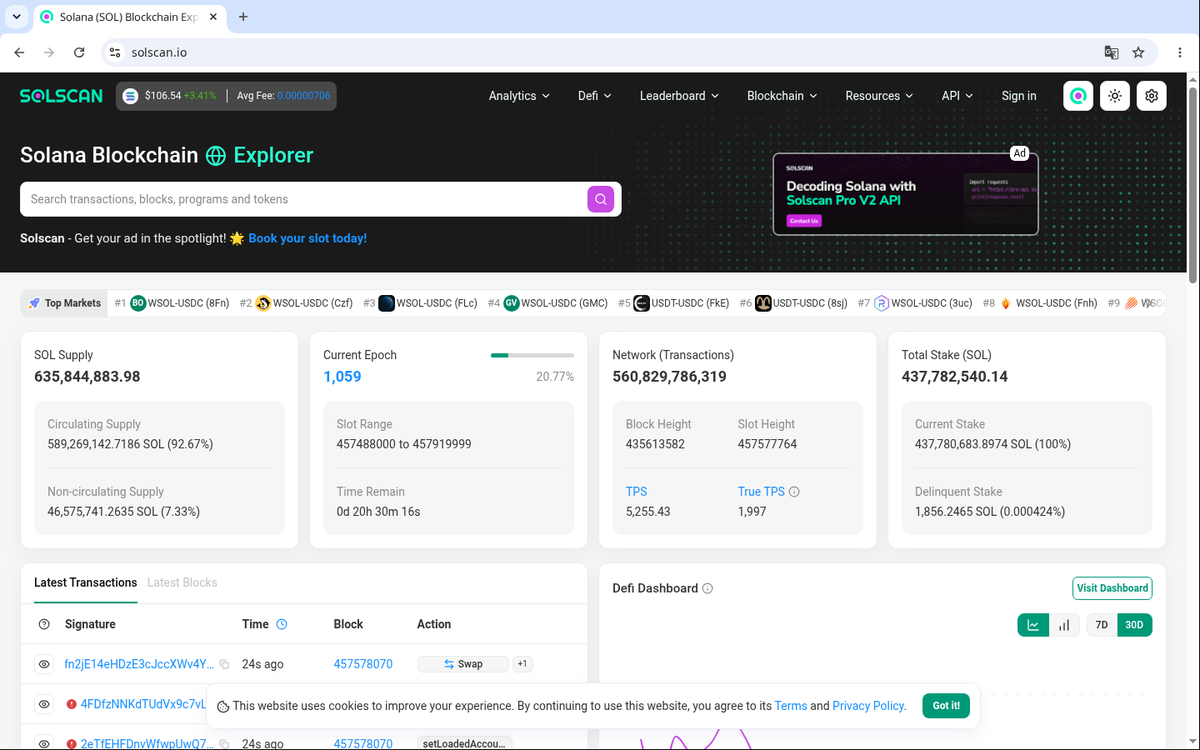Click the clock icon next to Time column
This screenshot has height=750, width=1200.
282,624
